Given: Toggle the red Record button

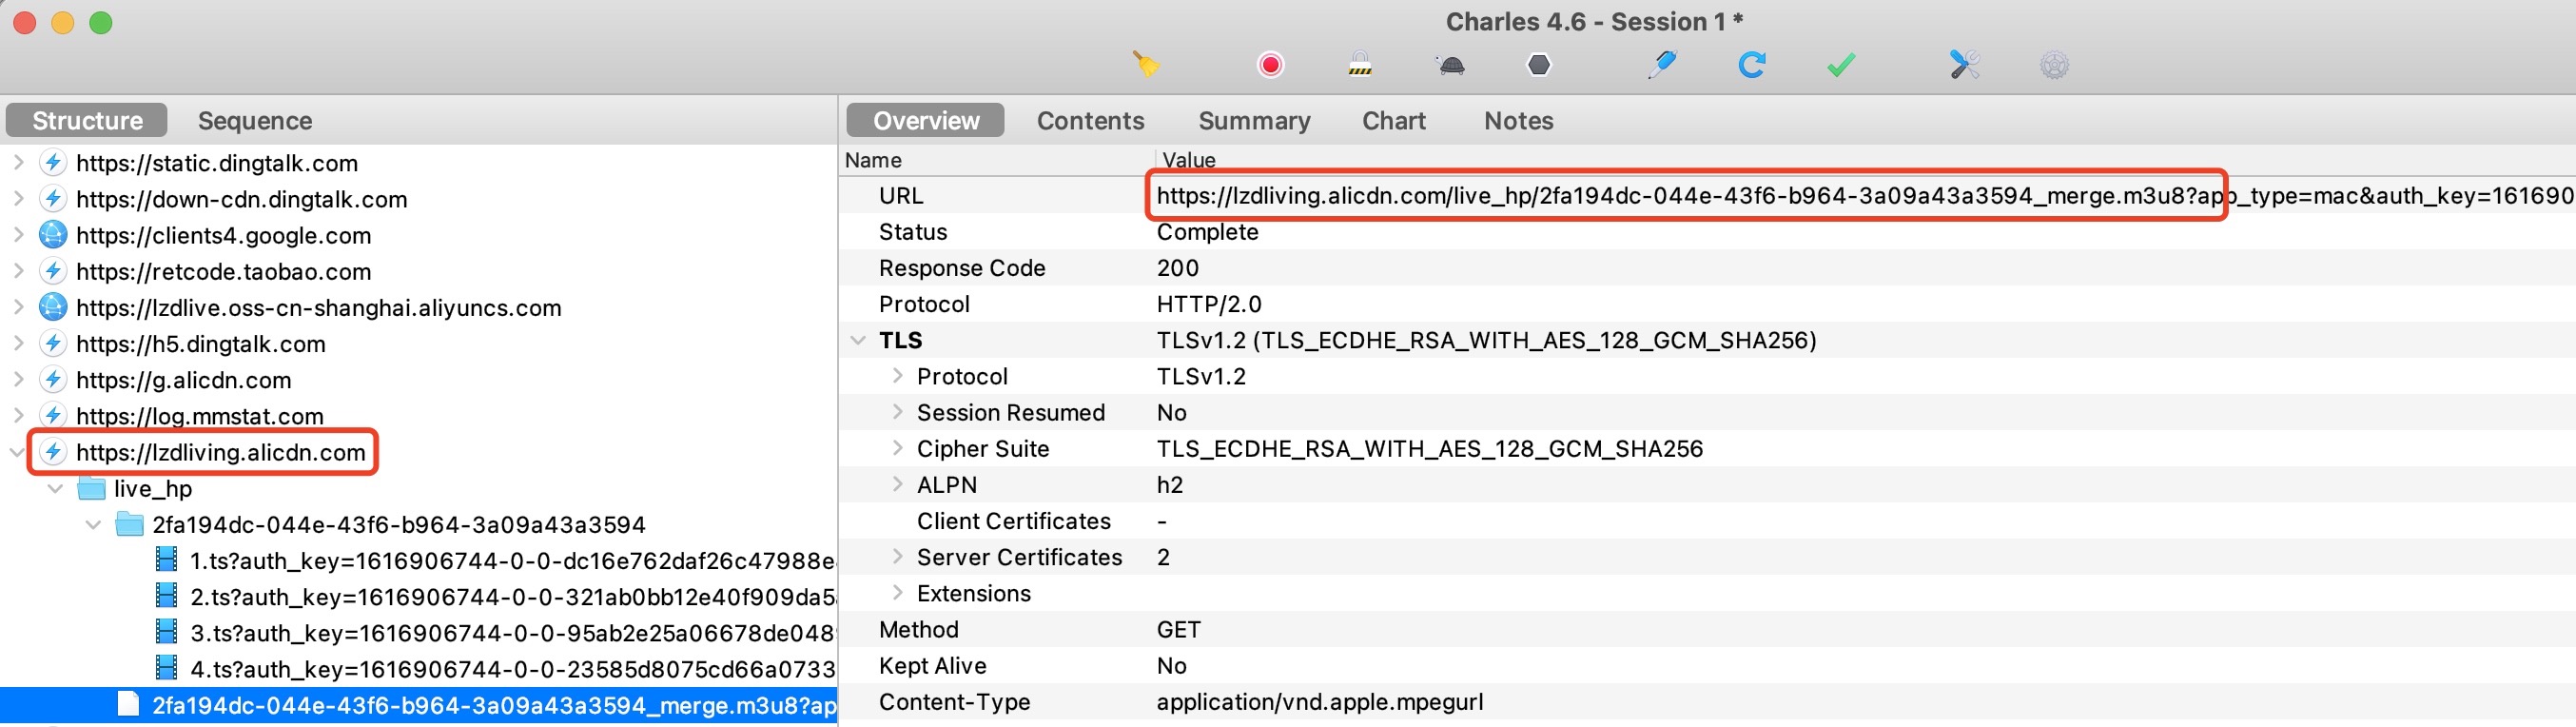Looking at the screenshot, I should tap(1270, 65).
